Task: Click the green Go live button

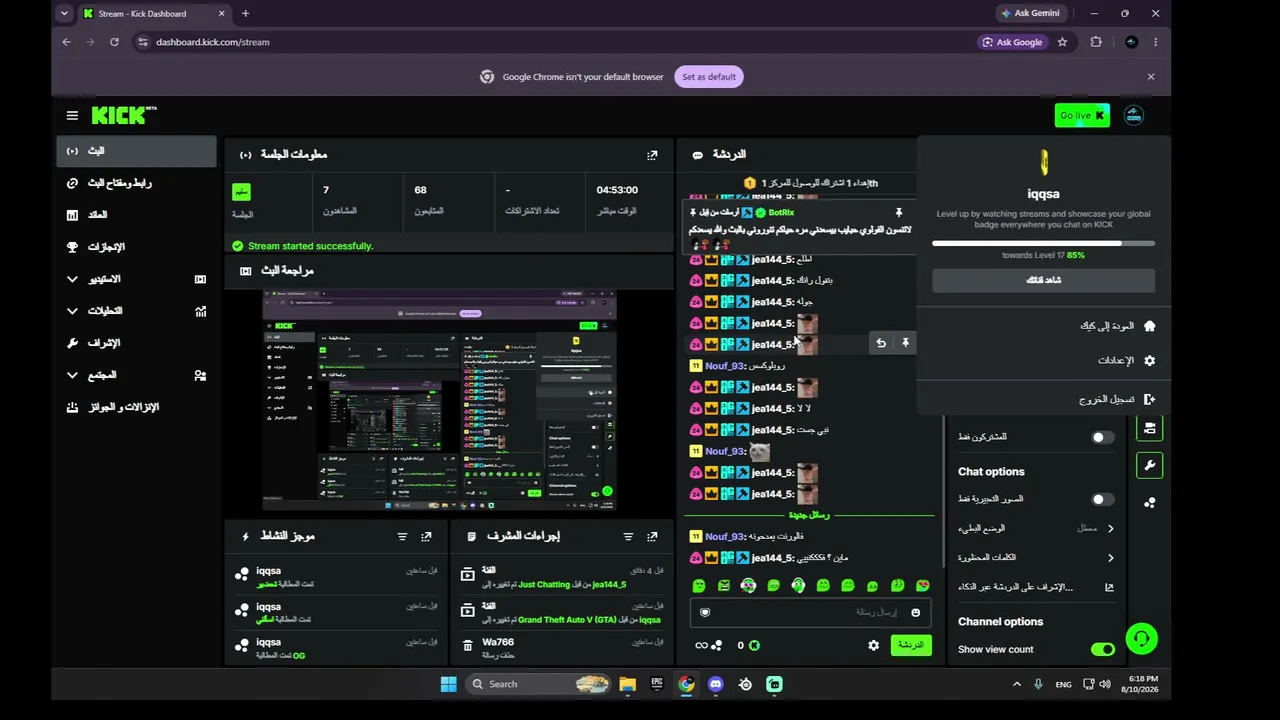Action: [x=1082, y=115]
